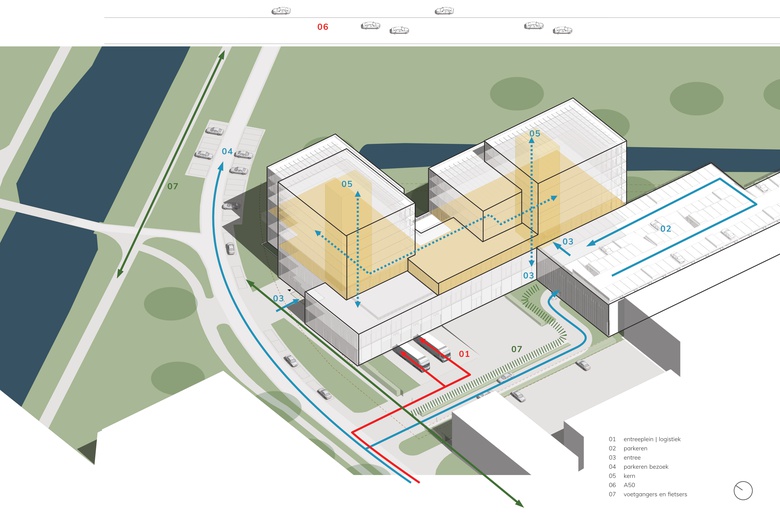
Task: Click the 05 label on the right tower
Action: (x=534, y=133)
